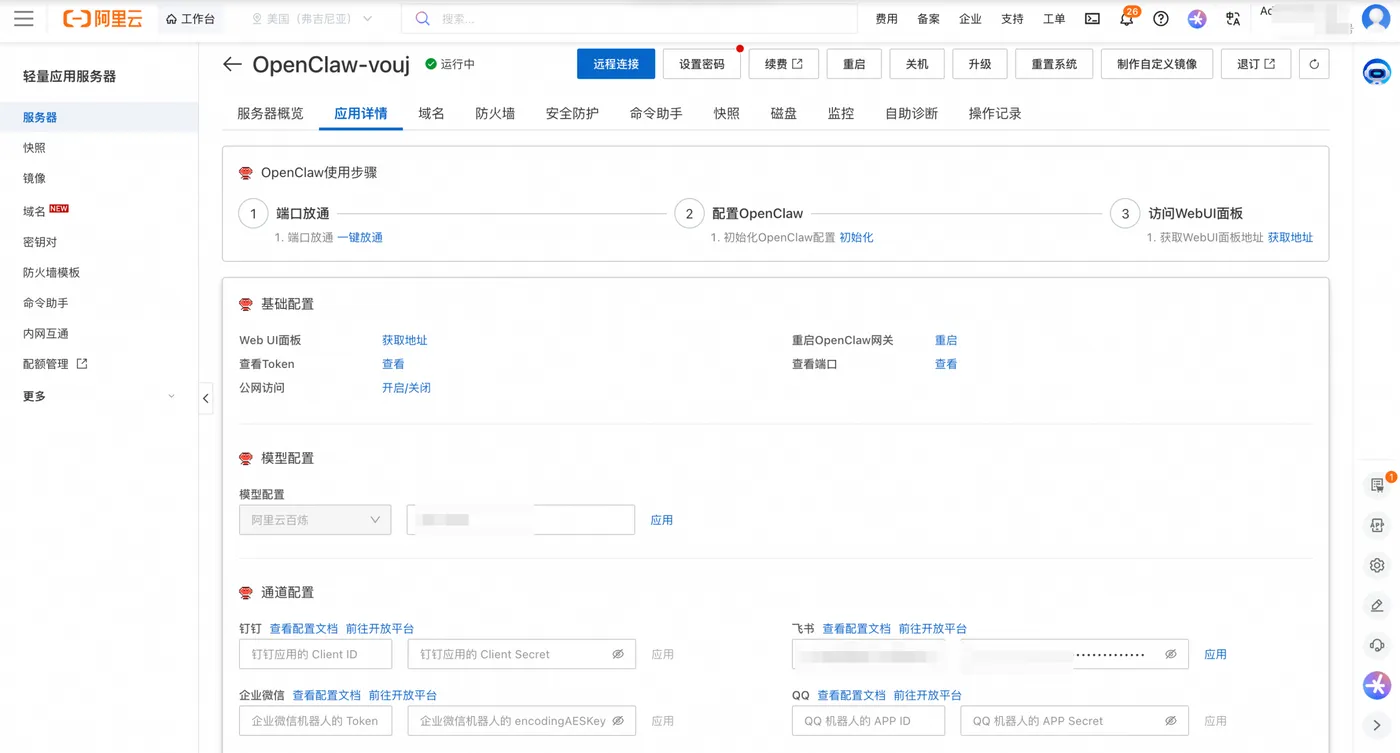Open the hamburger menu at top left
The image size is (1400, 753).
[24, 18]
